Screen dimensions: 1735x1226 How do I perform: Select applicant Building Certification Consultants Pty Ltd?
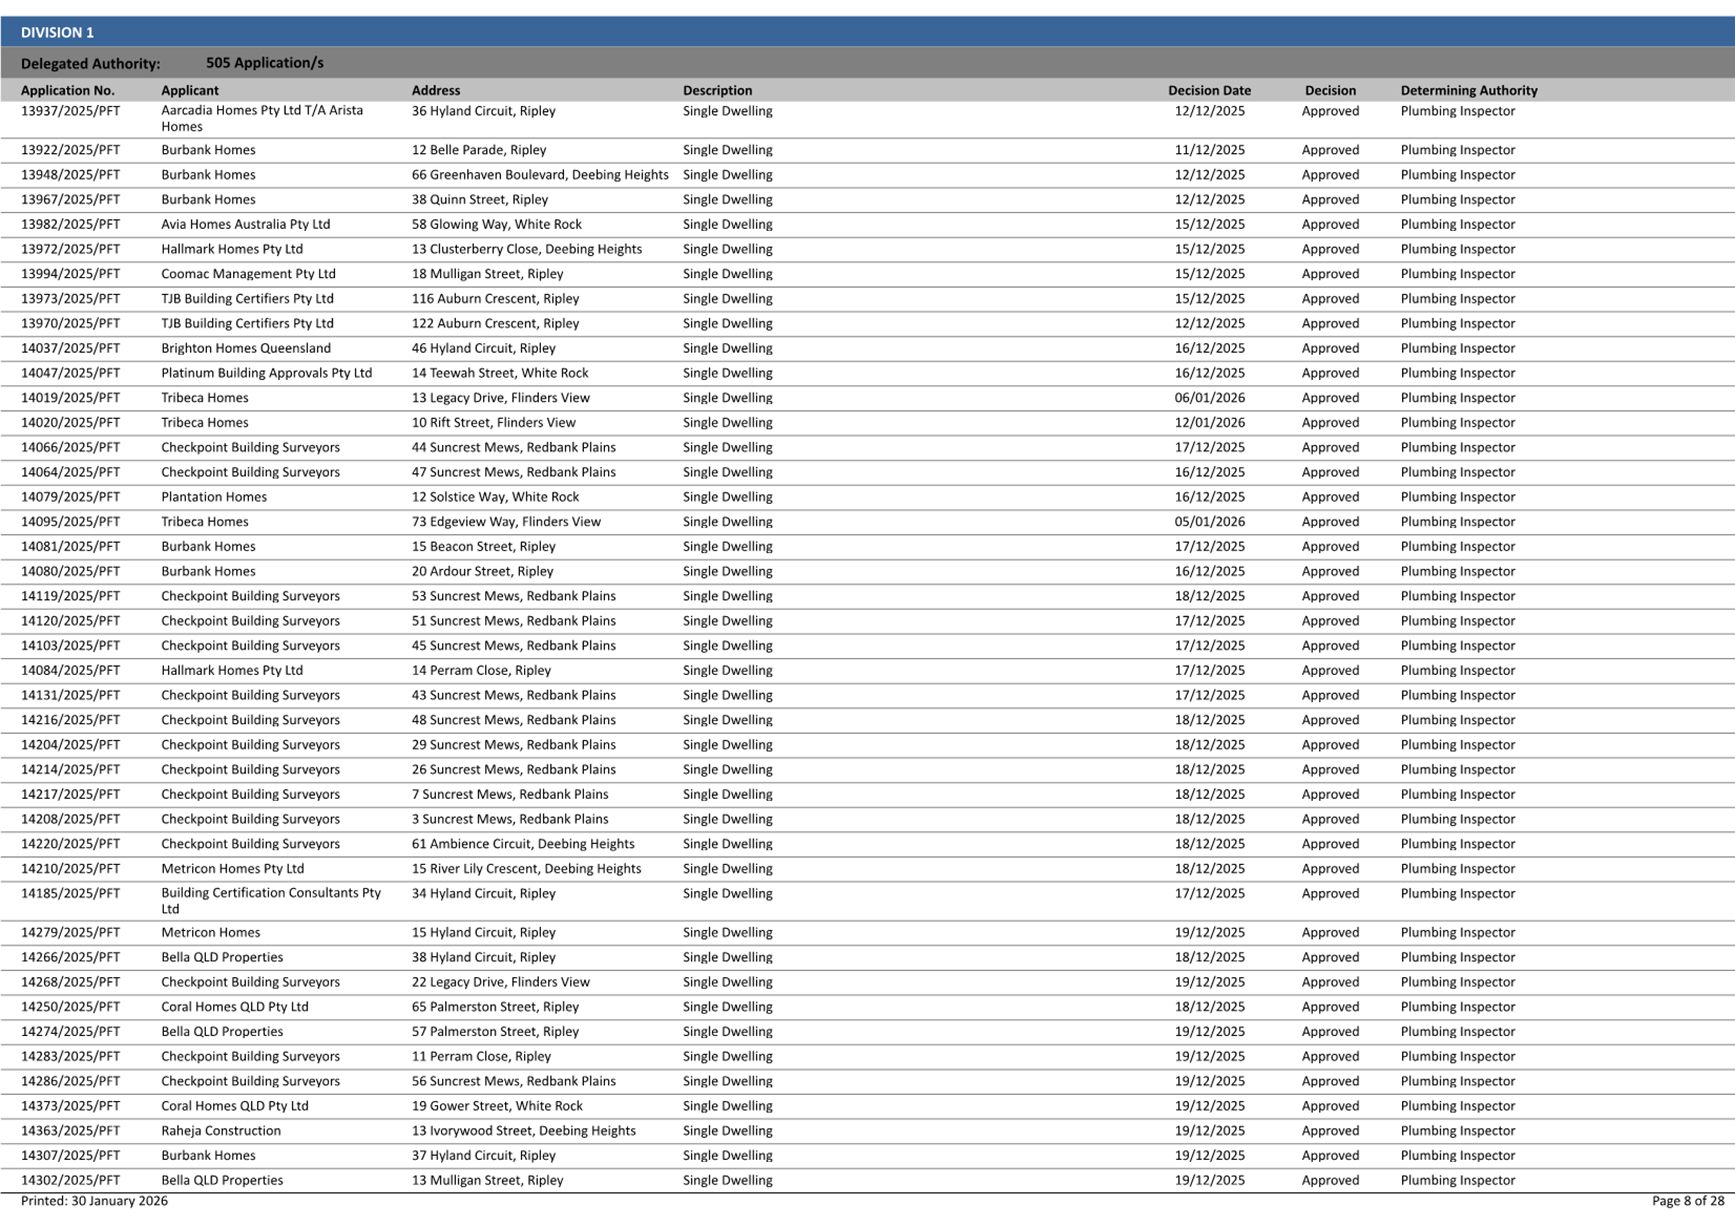[270, 901]
